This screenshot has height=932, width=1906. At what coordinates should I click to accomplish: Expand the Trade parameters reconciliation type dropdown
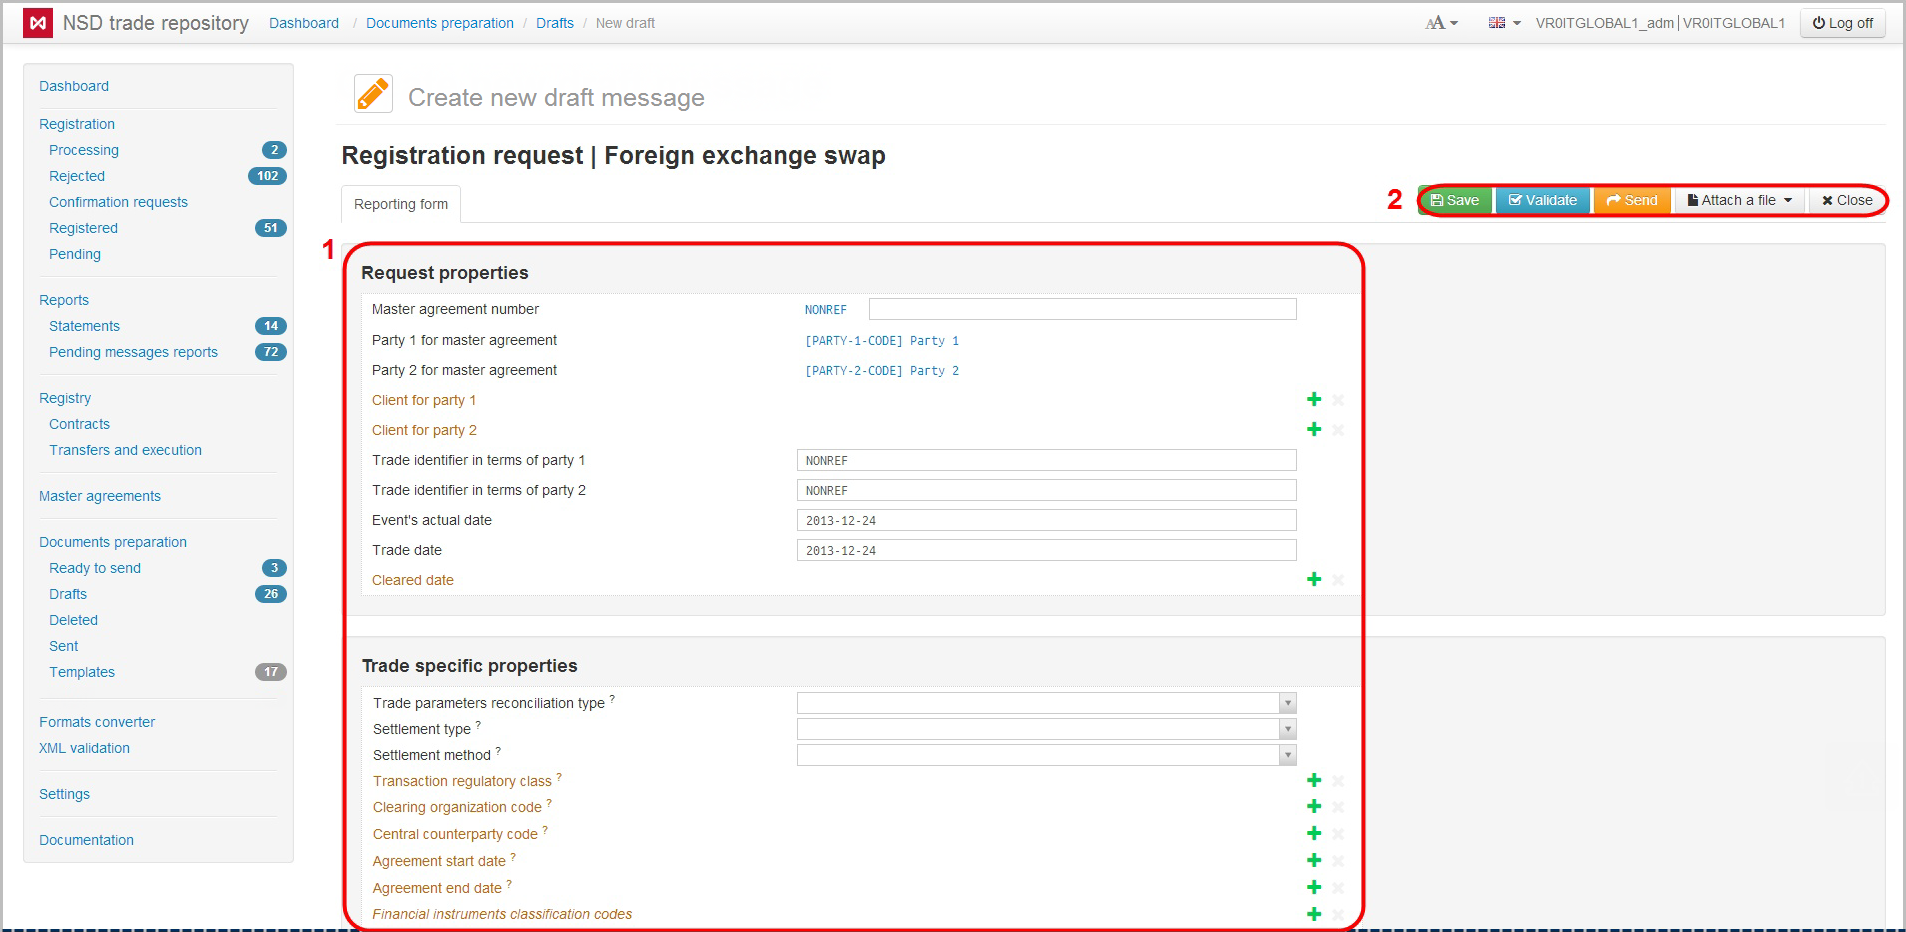[x=1287, y=703]
